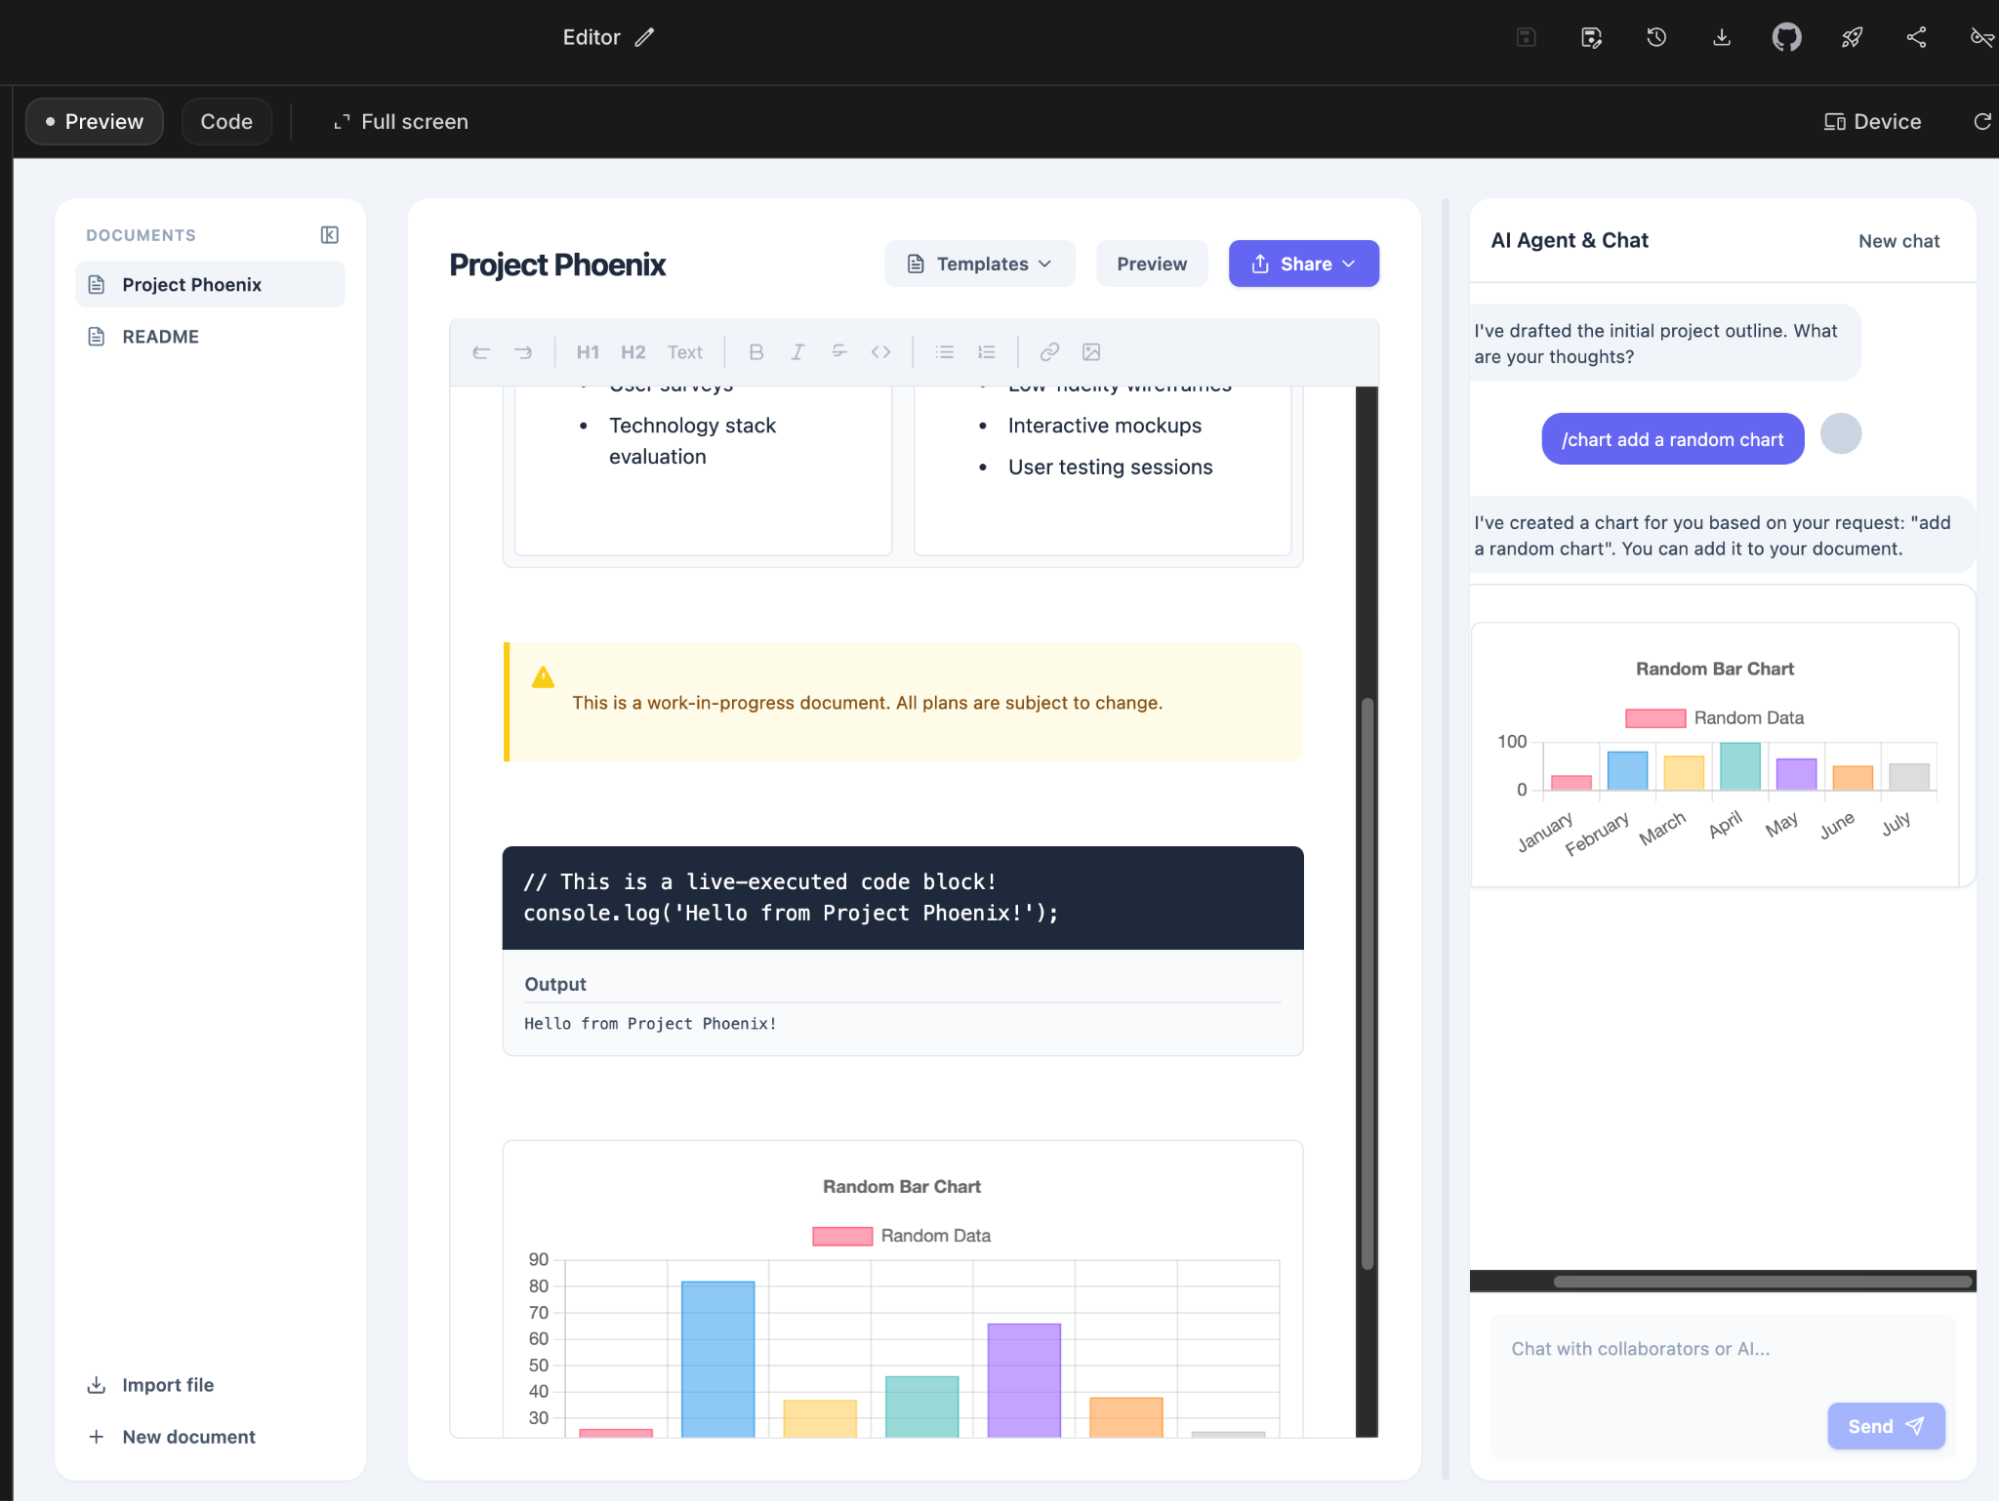This screenshot has height=1502, width=1999.
Task: Toggle strikethrough formatting
Action: (839, 352)
